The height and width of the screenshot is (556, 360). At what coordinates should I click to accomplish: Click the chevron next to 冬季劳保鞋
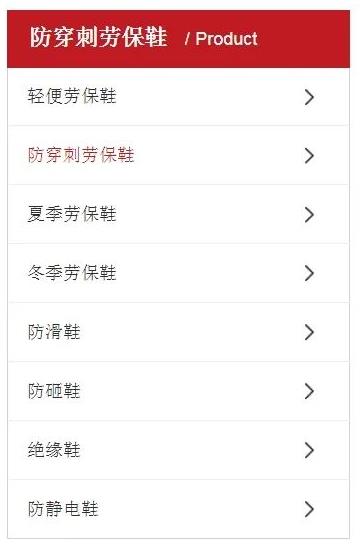click(309, 273)
